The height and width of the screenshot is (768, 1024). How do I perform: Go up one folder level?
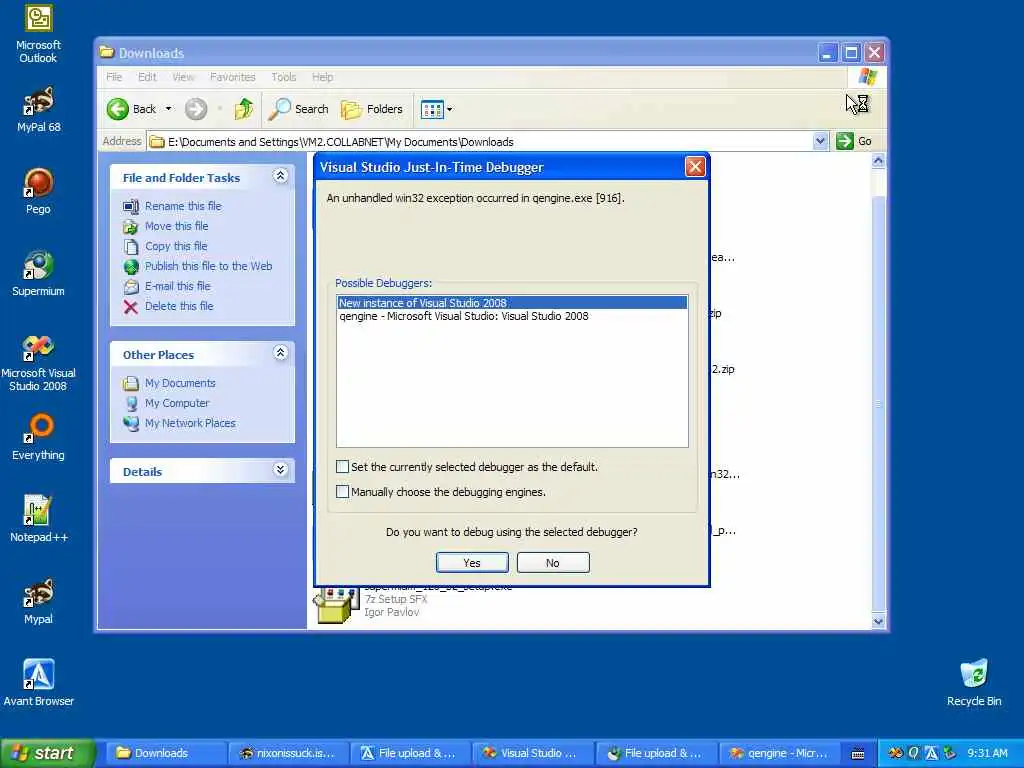pos(244,109)
